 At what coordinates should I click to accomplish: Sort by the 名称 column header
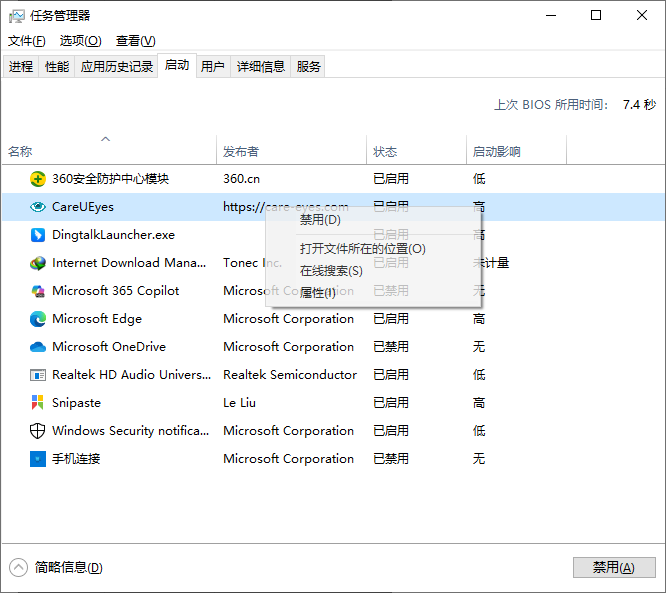[x=109, y=150]
